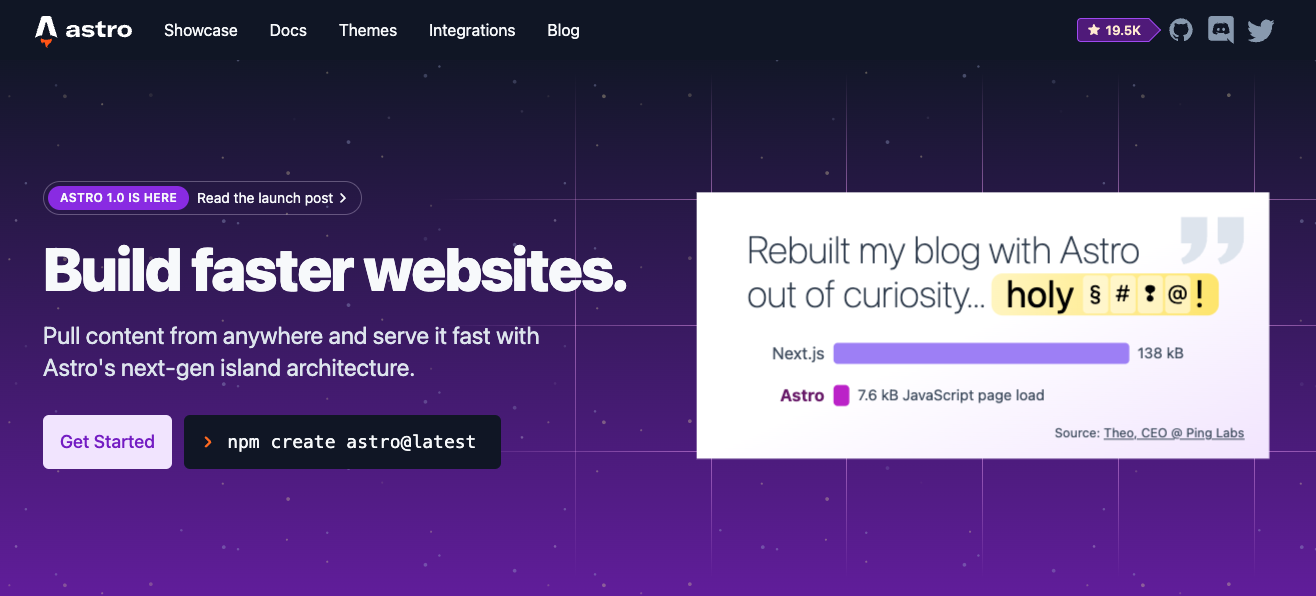The width and height of the screenshot is (1316, 596).
Task: Open 'Read the launch post' link
Action: point(265,198)
